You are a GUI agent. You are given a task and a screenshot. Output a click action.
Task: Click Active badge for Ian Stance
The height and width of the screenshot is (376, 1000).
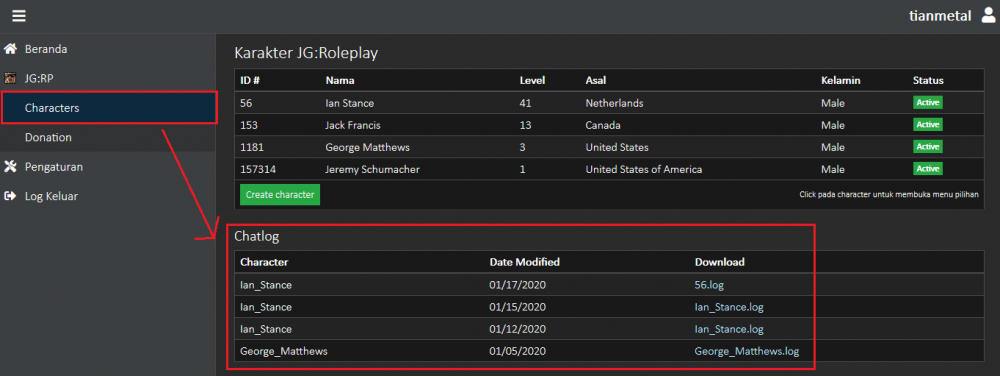pos(928,103)
